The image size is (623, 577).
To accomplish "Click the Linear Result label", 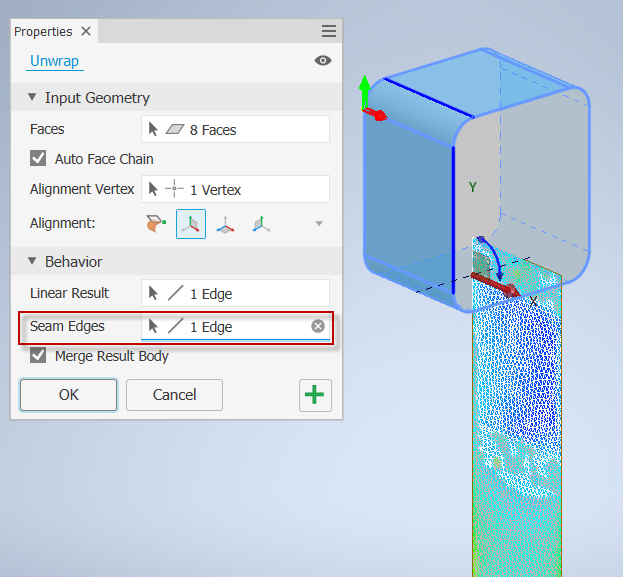I will coord(70,293).
